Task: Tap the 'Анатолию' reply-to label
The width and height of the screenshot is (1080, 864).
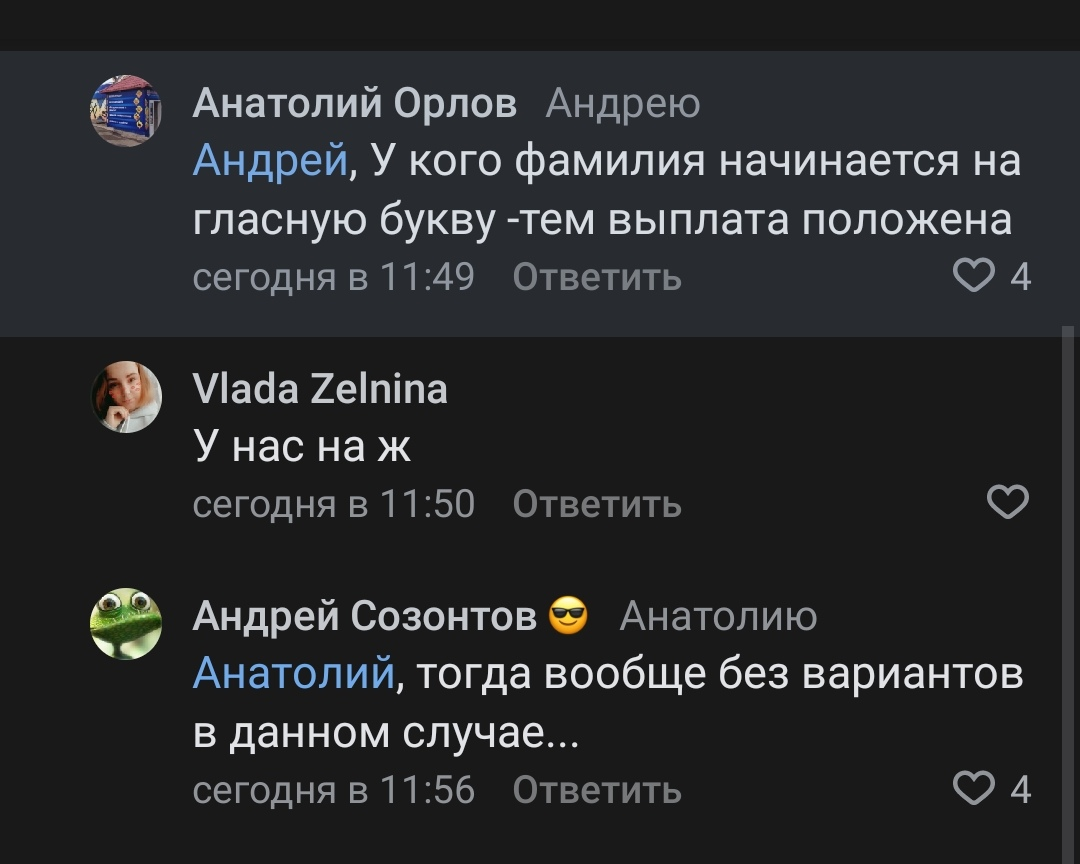Action: pos(718,617)
